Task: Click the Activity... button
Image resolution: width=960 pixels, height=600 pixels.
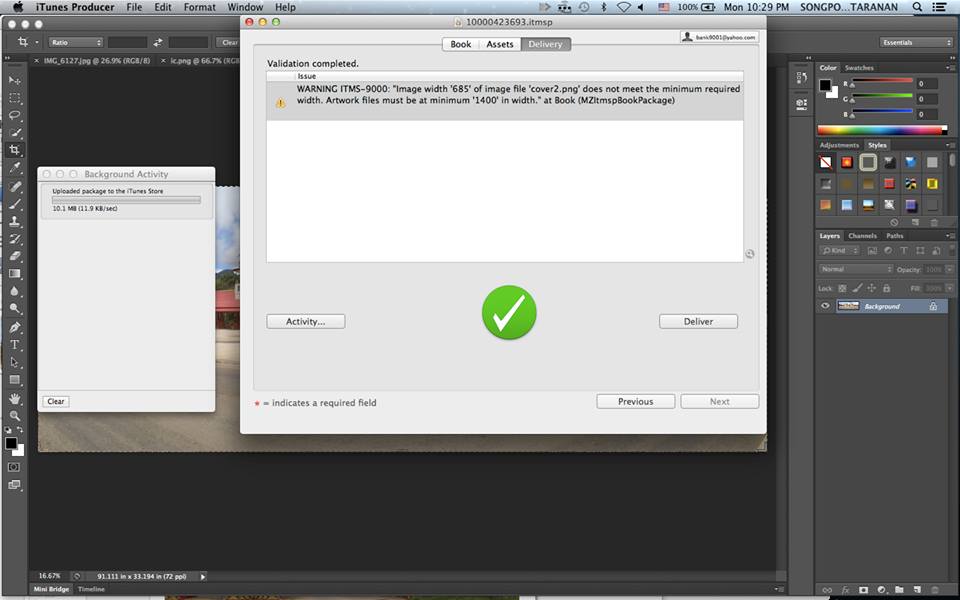Action: pyautogui.click(x=306, y=321)
